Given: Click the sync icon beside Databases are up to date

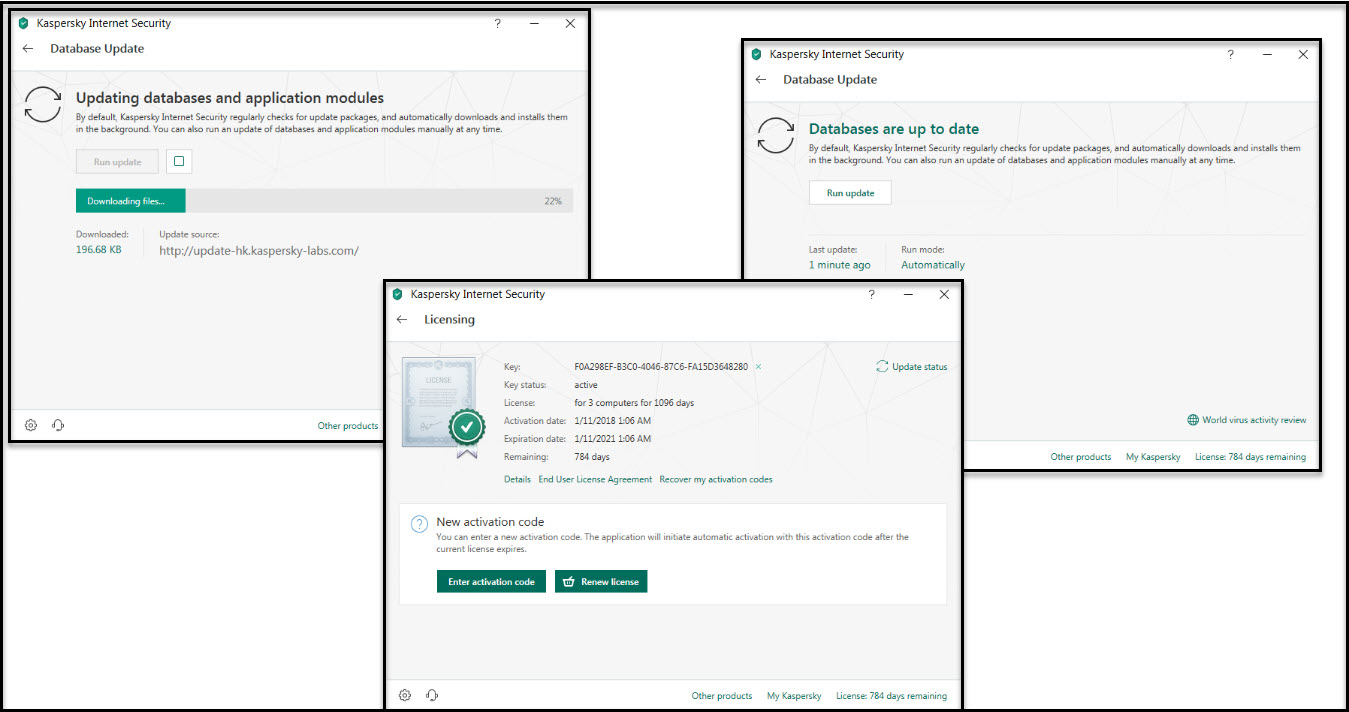Looking at the screenshot, I should click(x=776, y=135).
